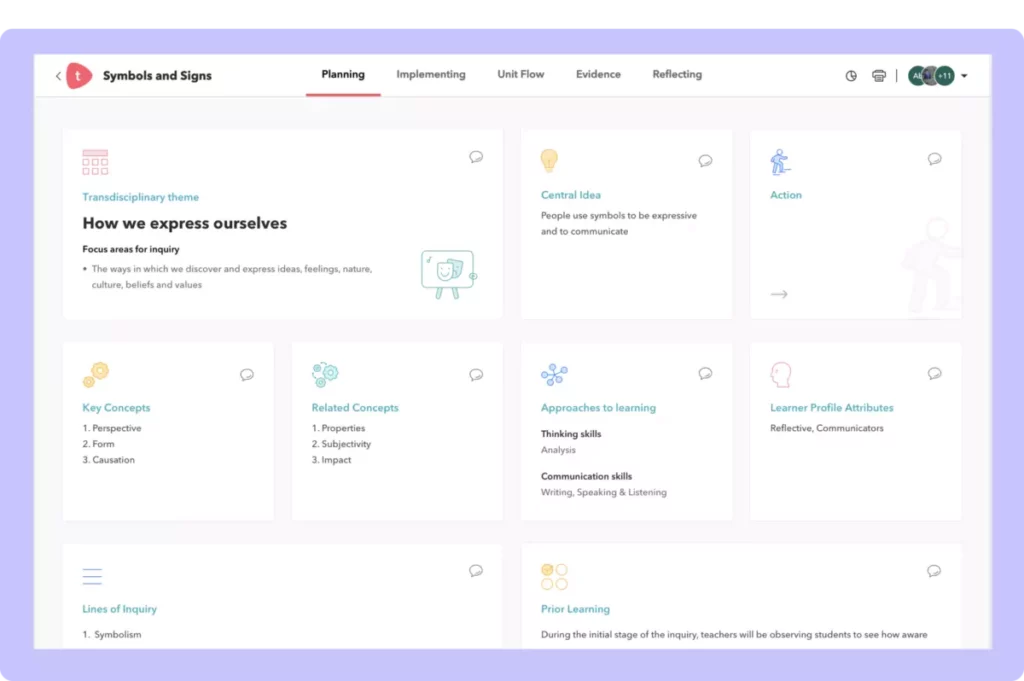
Task: Expand the collaborators dropdown arrow
Action: [964, 76]
